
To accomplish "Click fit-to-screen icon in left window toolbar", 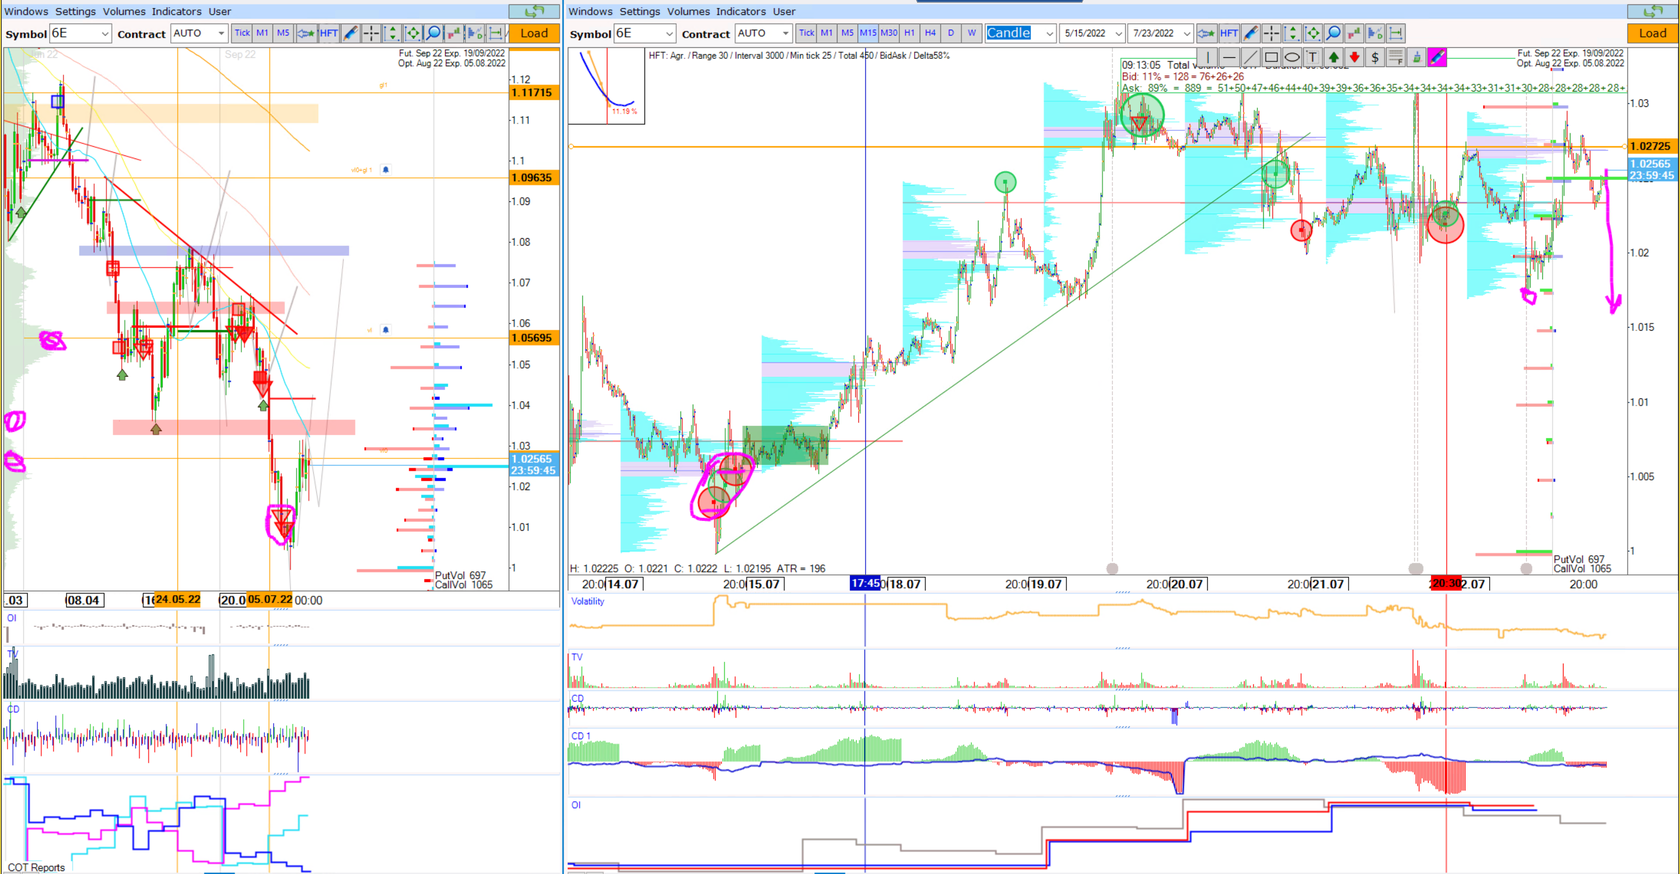I will (x=412, y=33).
